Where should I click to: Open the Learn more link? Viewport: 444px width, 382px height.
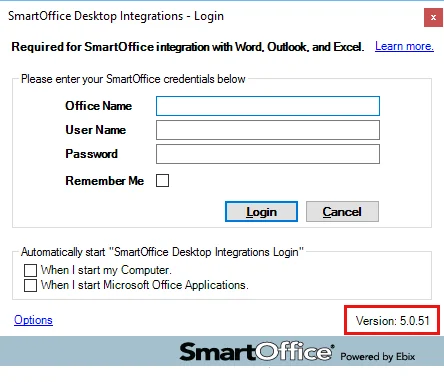pos(404,46)
